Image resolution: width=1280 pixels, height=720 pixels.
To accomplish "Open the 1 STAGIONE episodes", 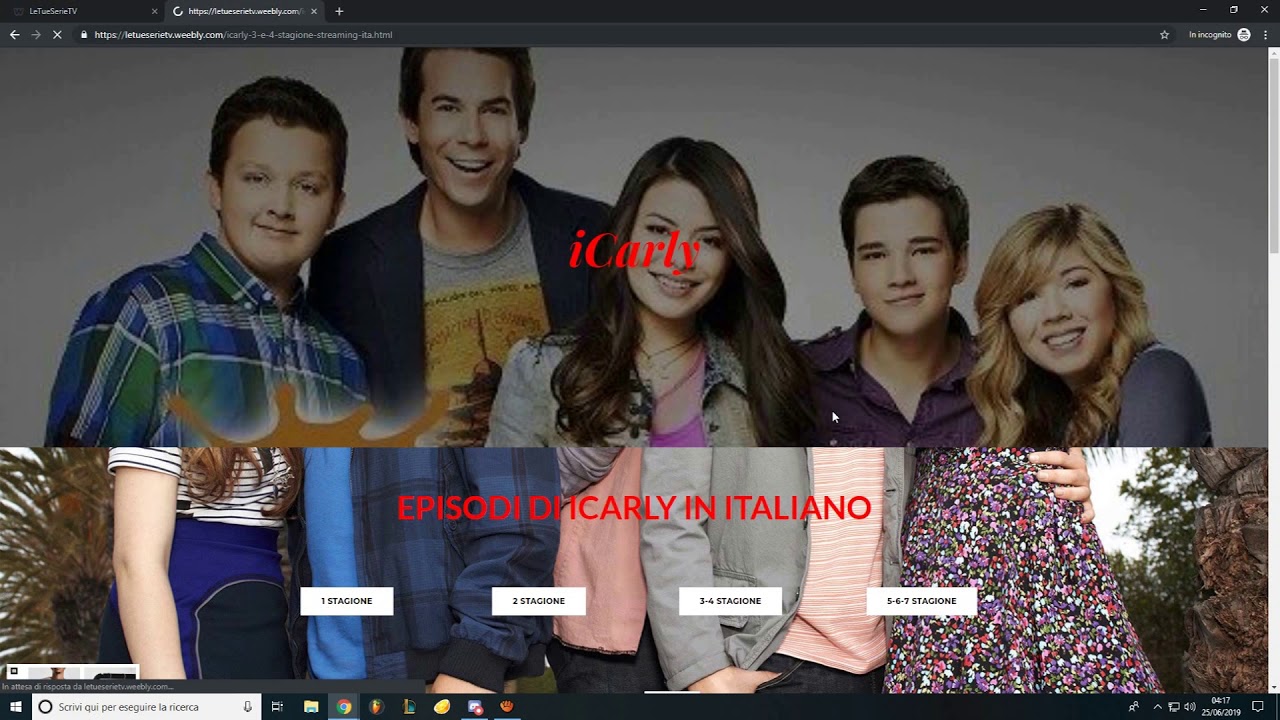I will tap(346, 601).
